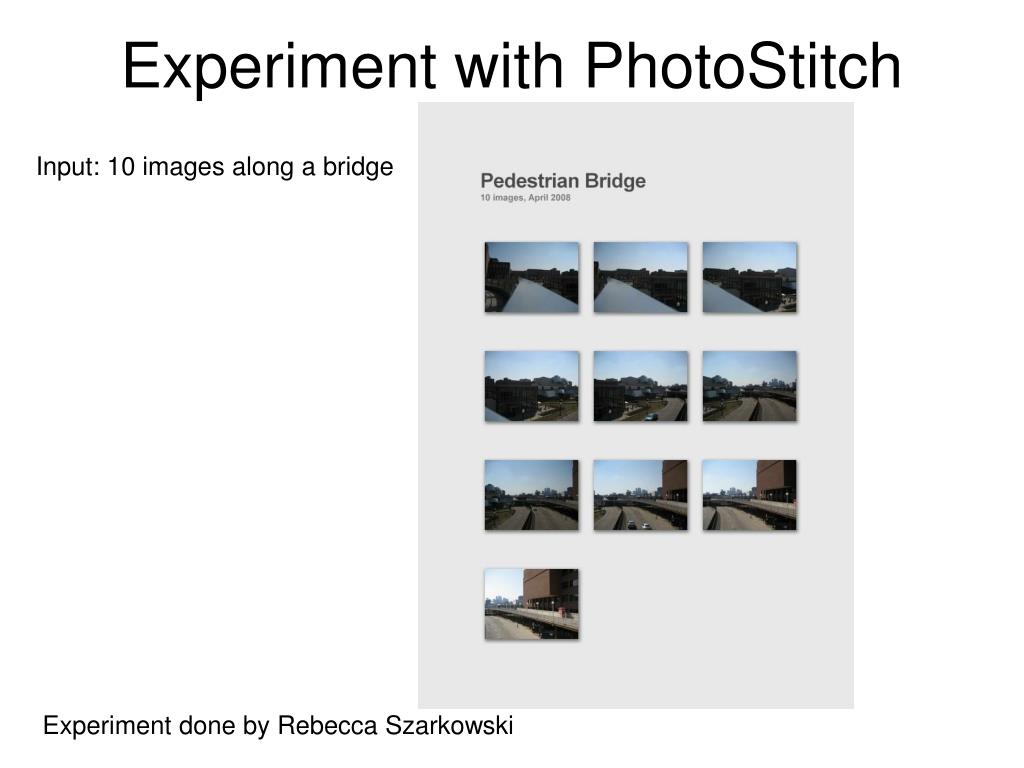Viewport: 1024px width, 768px height.
Task: Click the first thumbnail in the third row
Action: tap(532, 495)
